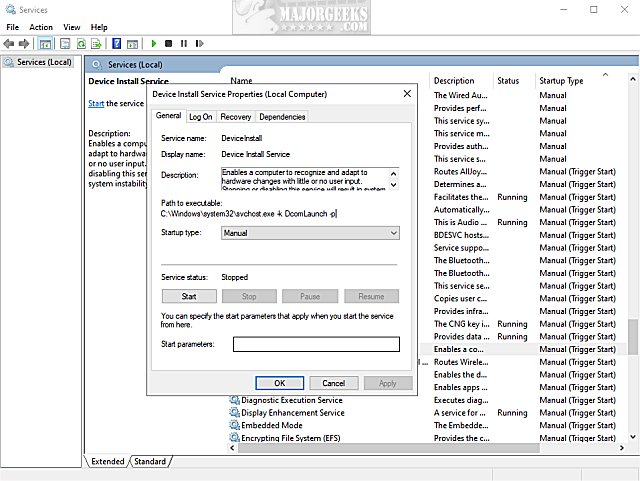This screenshot has height=481, width=640.
Task: Click the Export List toolbar icon
Action: click(96, 44)
